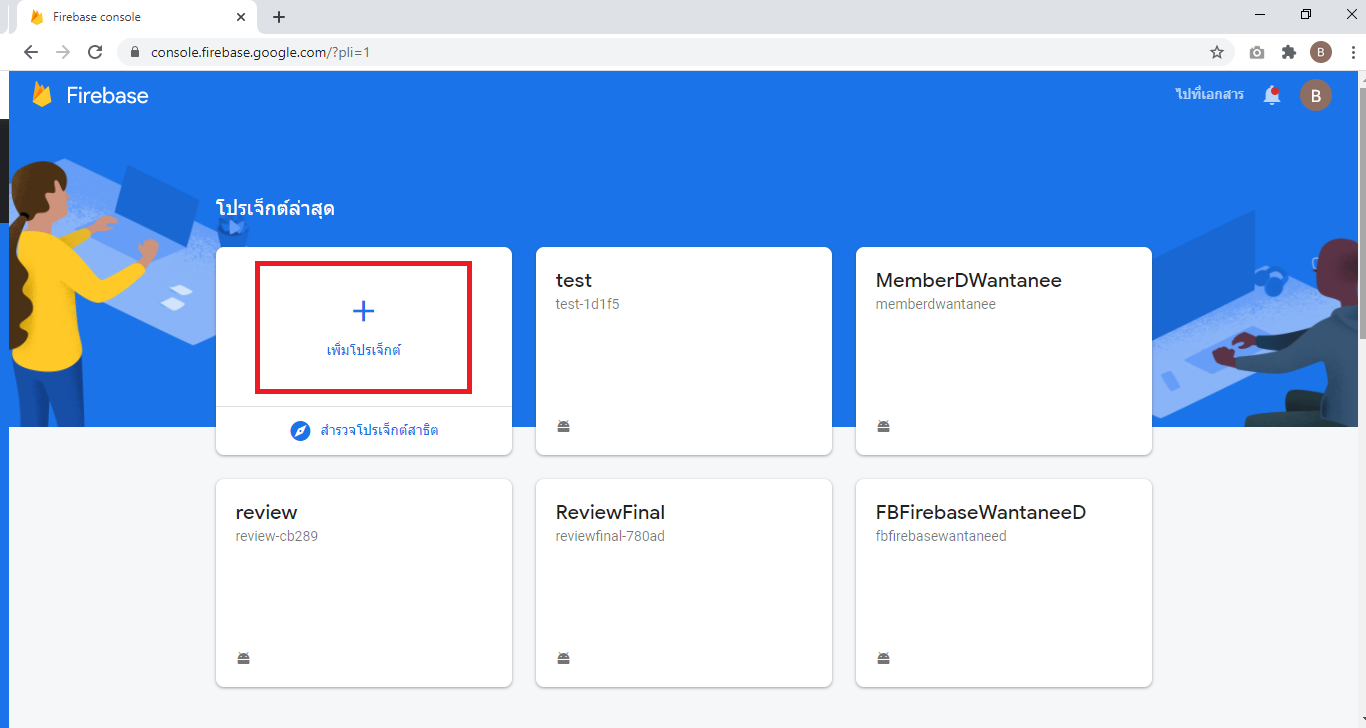This screenshot has width=1366, height=728.
Task: Open ไปที่เอกสาร docs link
Action: pyautogui.click(x=1210, y=95)
